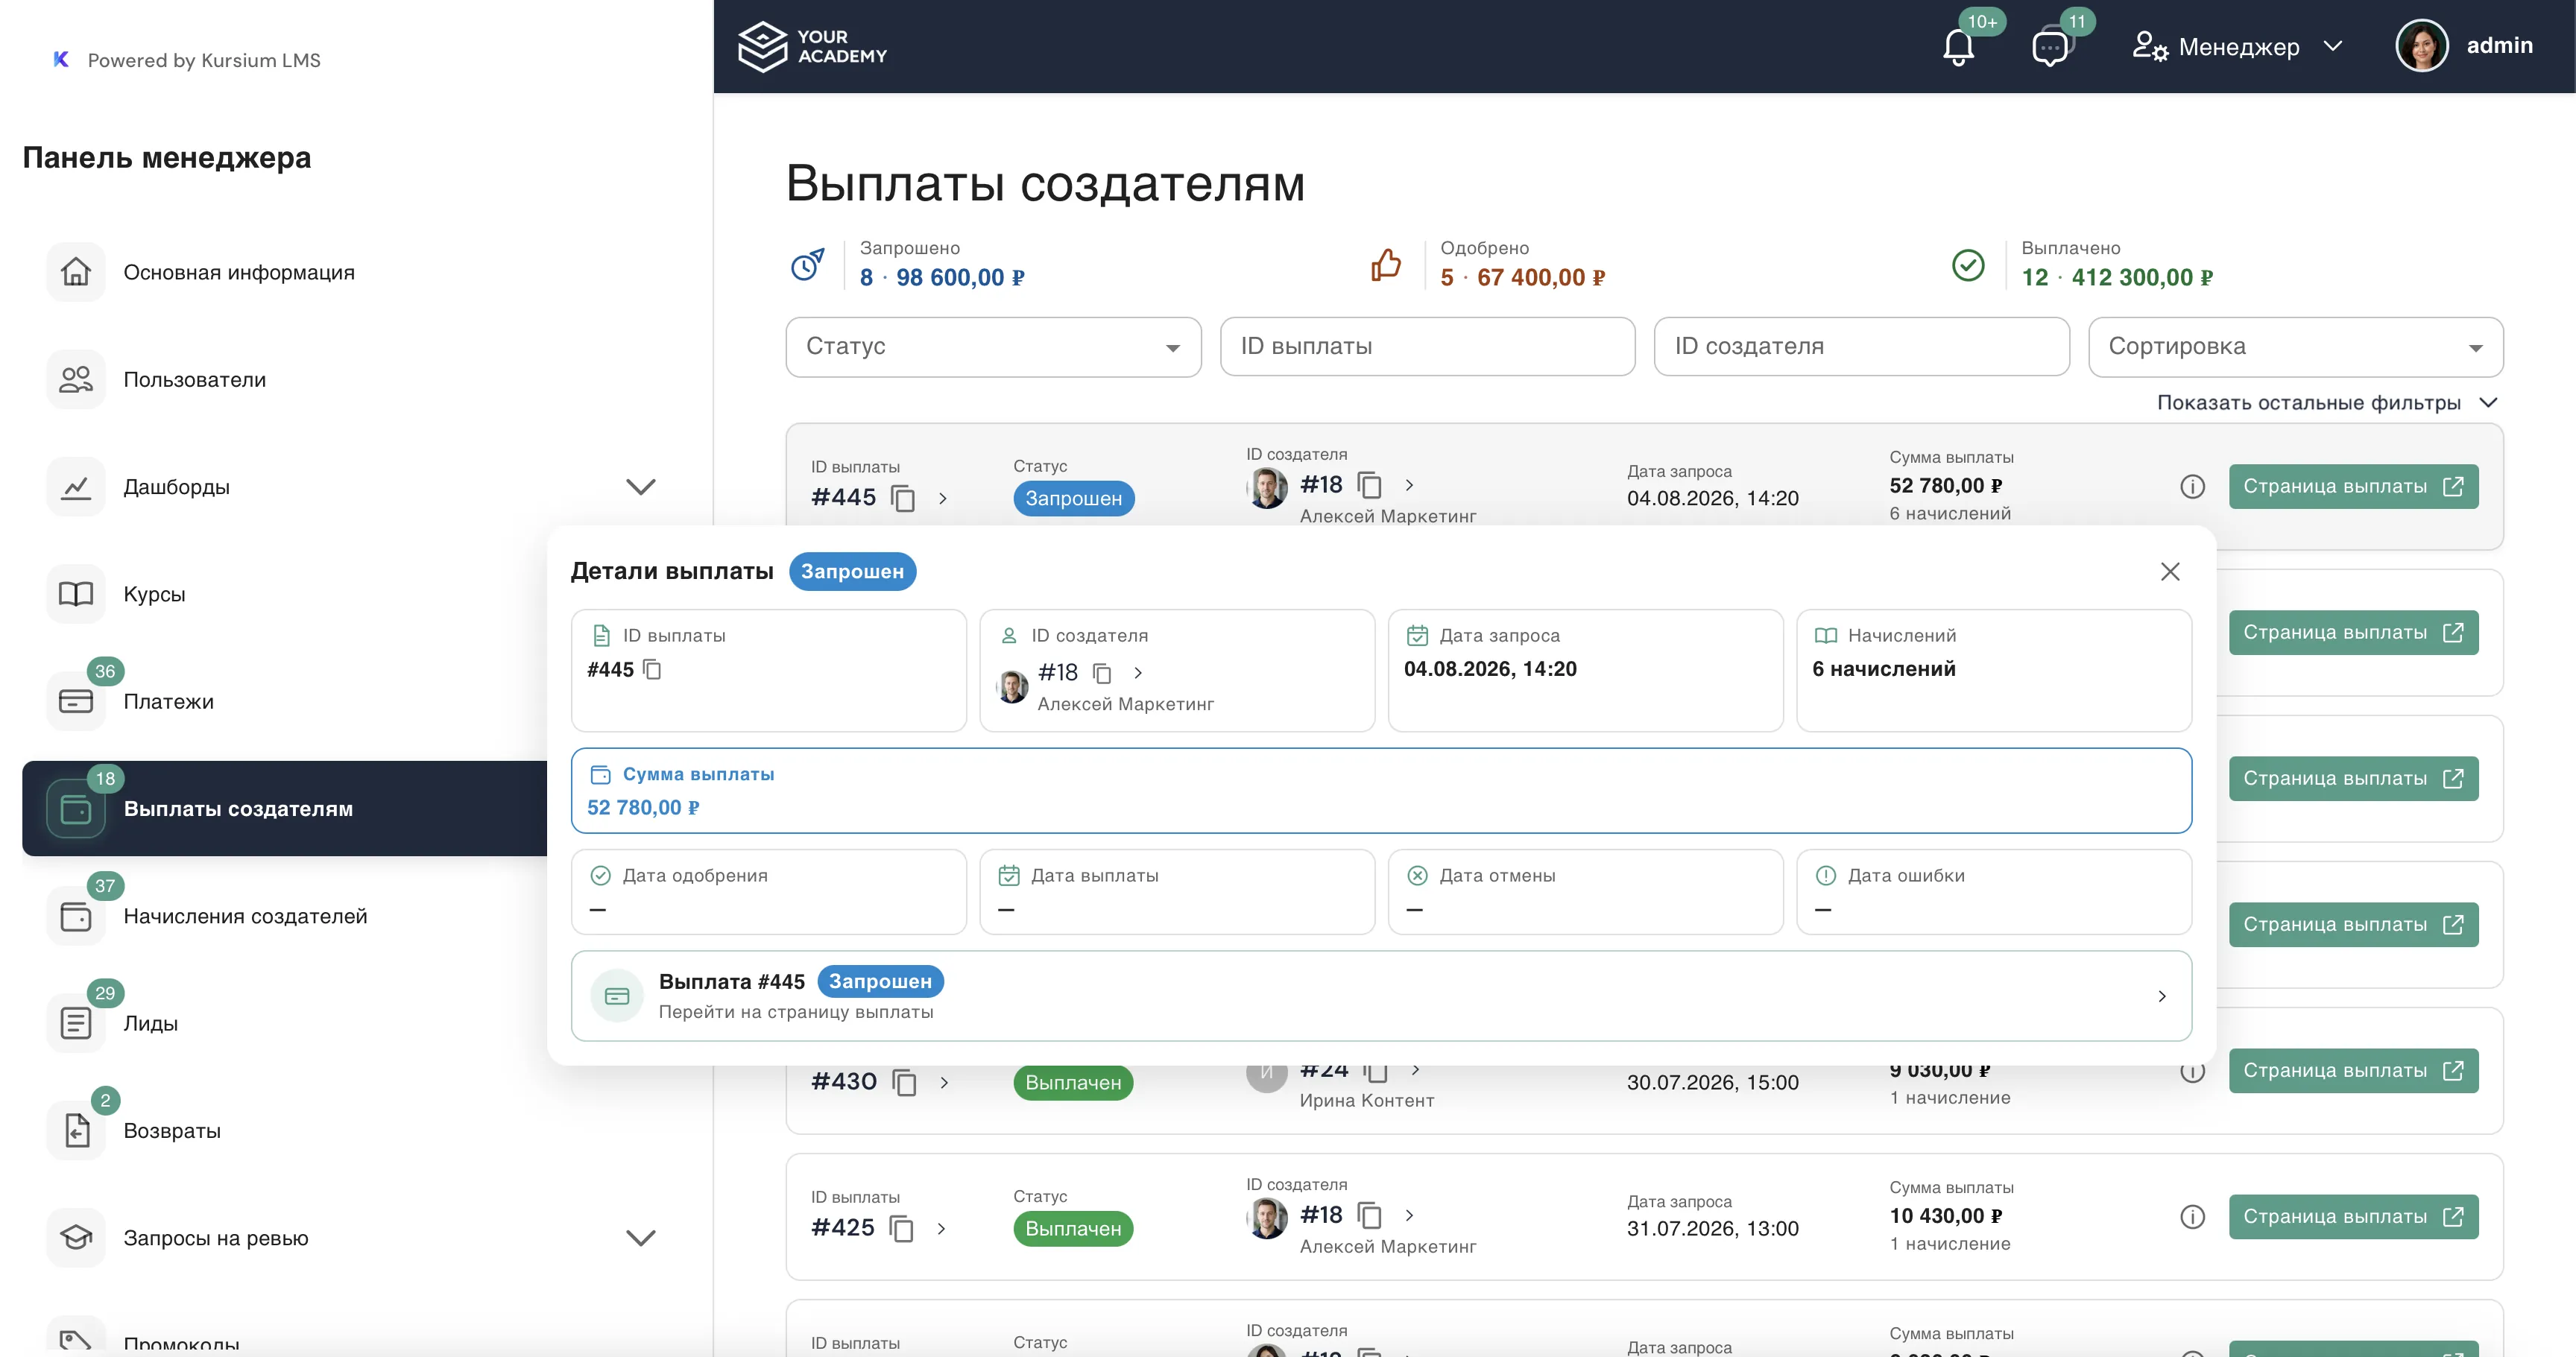
Task: Open the Статус filter dropdown
Action: point(993,347)
